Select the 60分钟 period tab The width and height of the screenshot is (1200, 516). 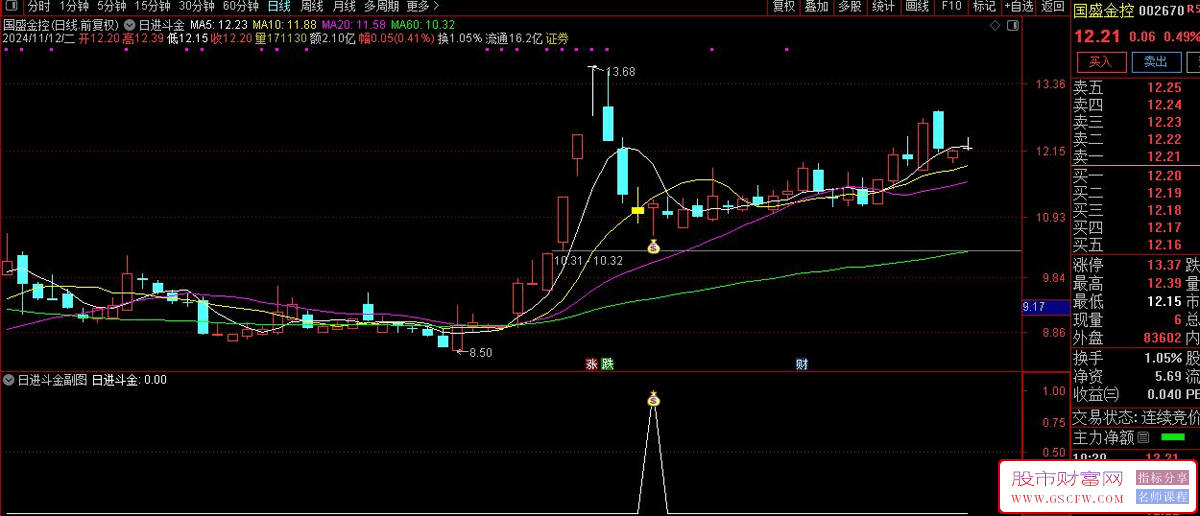click(240, 6)
